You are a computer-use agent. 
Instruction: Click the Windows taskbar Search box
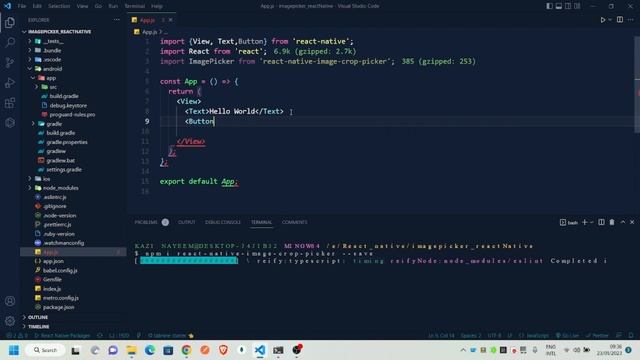45,350
